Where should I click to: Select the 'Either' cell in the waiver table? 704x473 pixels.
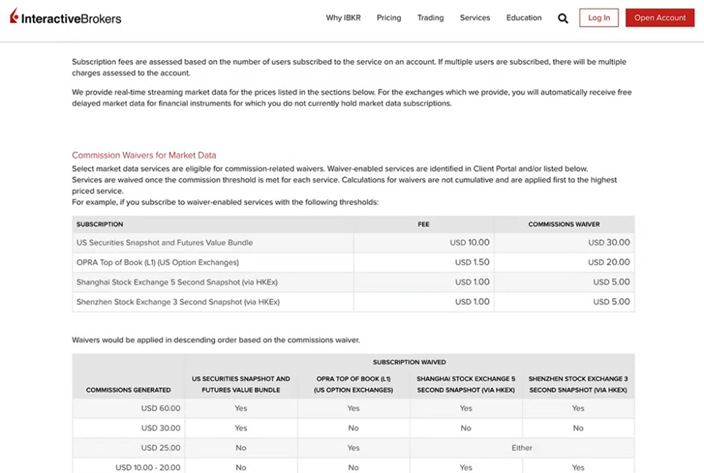click(x=522, y=447)
